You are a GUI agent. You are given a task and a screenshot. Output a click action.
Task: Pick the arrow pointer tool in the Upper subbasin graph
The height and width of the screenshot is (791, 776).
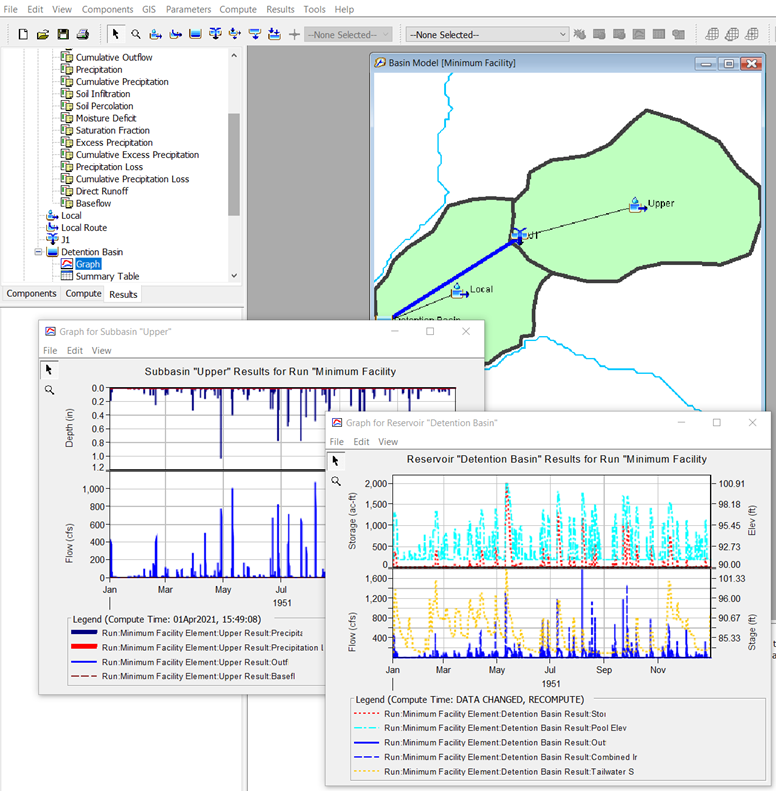[49, 370]
